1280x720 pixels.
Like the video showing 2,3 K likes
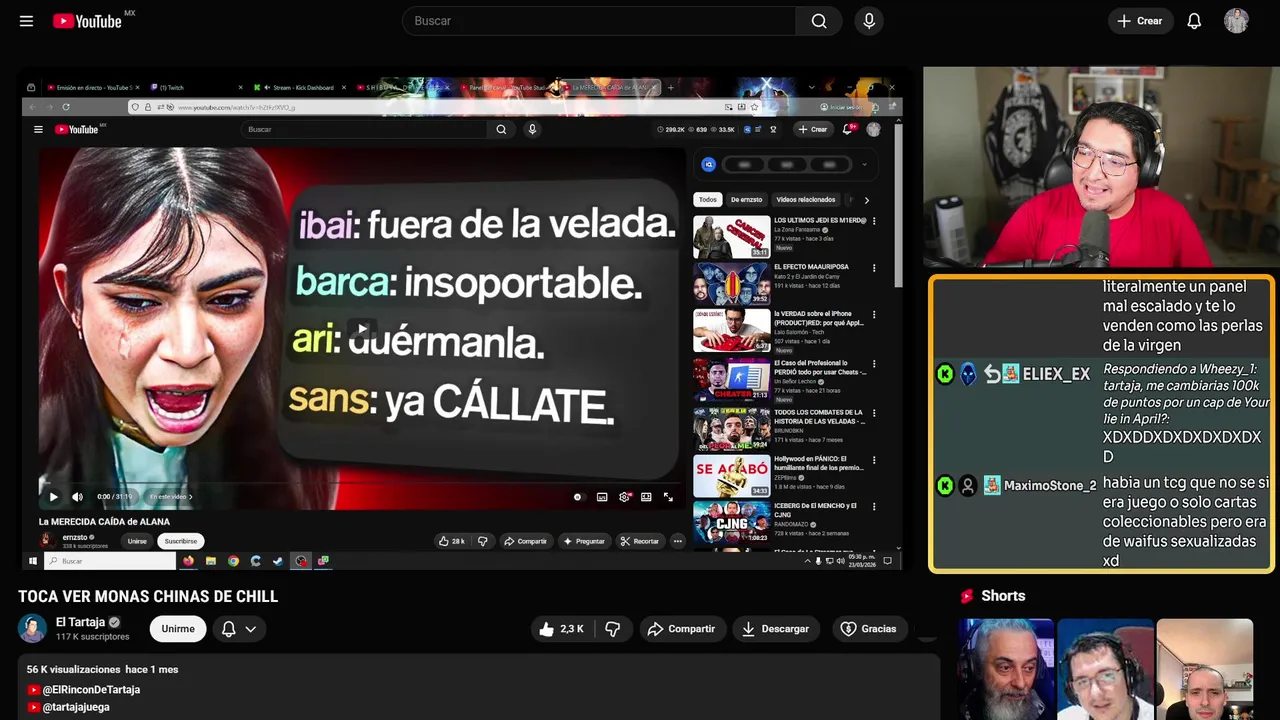click(x=561, y=629)
